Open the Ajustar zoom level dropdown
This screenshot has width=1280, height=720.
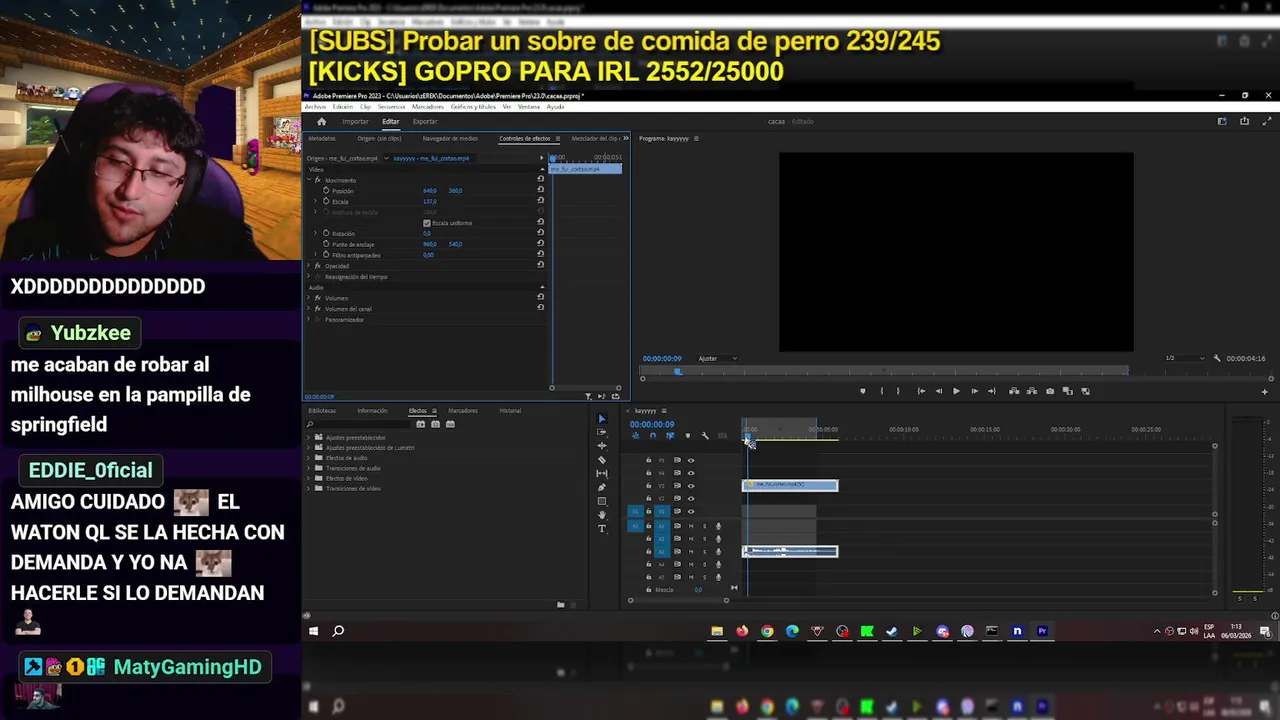pos(718,358)
